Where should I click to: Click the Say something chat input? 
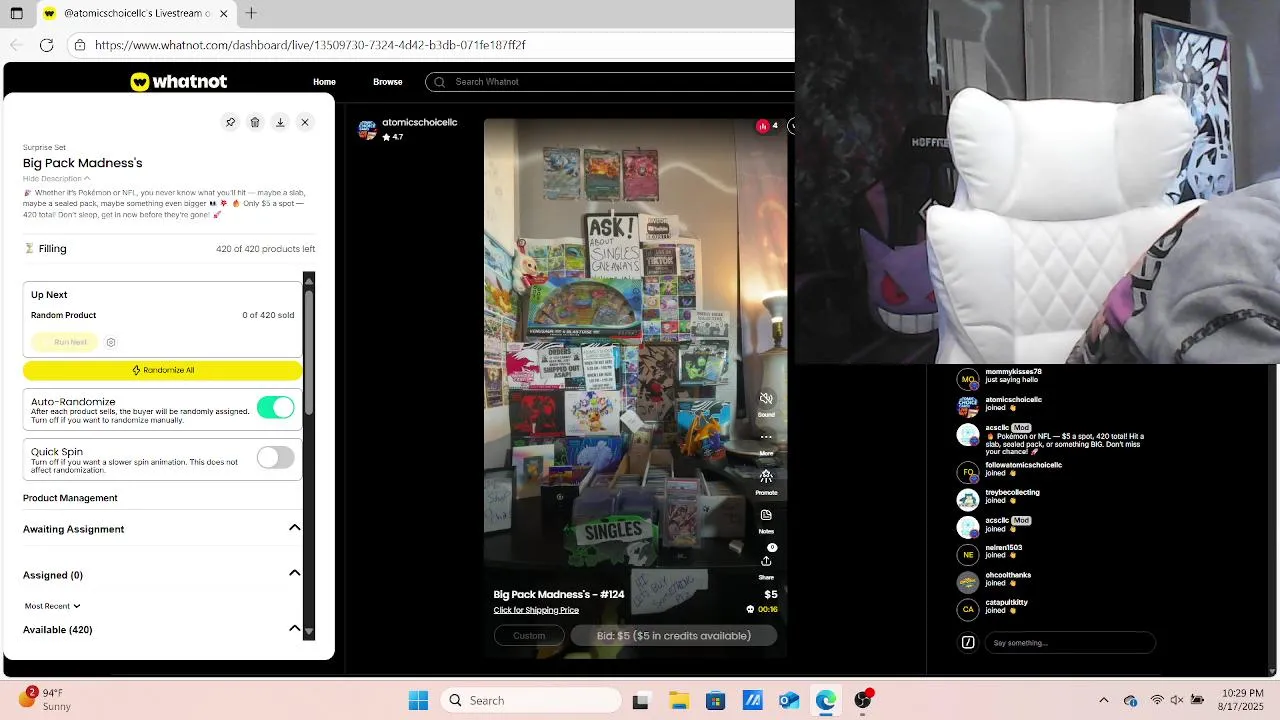pos(1070,643)
